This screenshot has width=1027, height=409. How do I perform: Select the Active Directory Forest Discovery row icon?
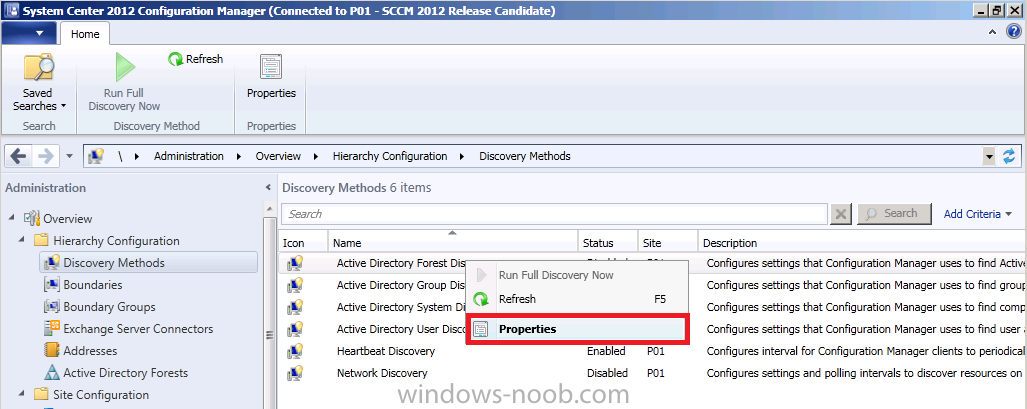coord(294,263)
